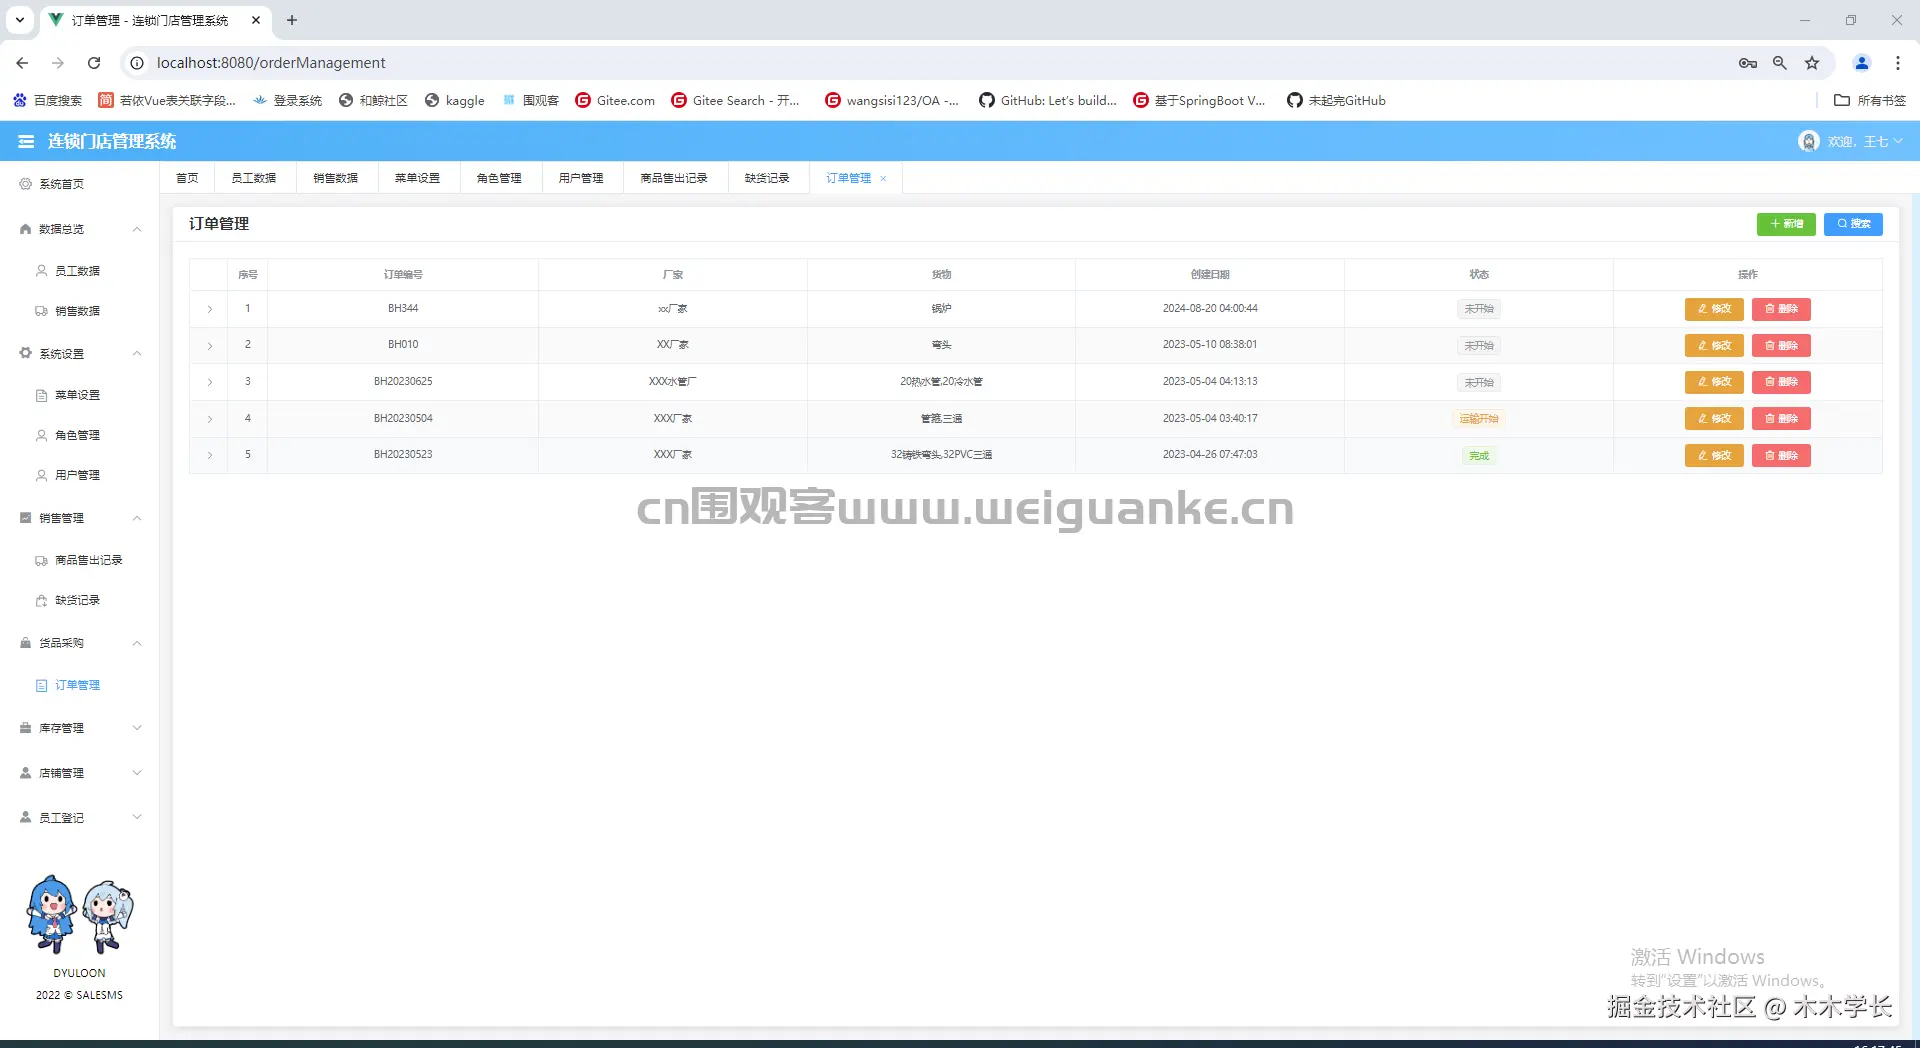Go back with the browser back arrow
Image resolution: width=1920 pixels, height=1048 pixels.
(22, 63)
